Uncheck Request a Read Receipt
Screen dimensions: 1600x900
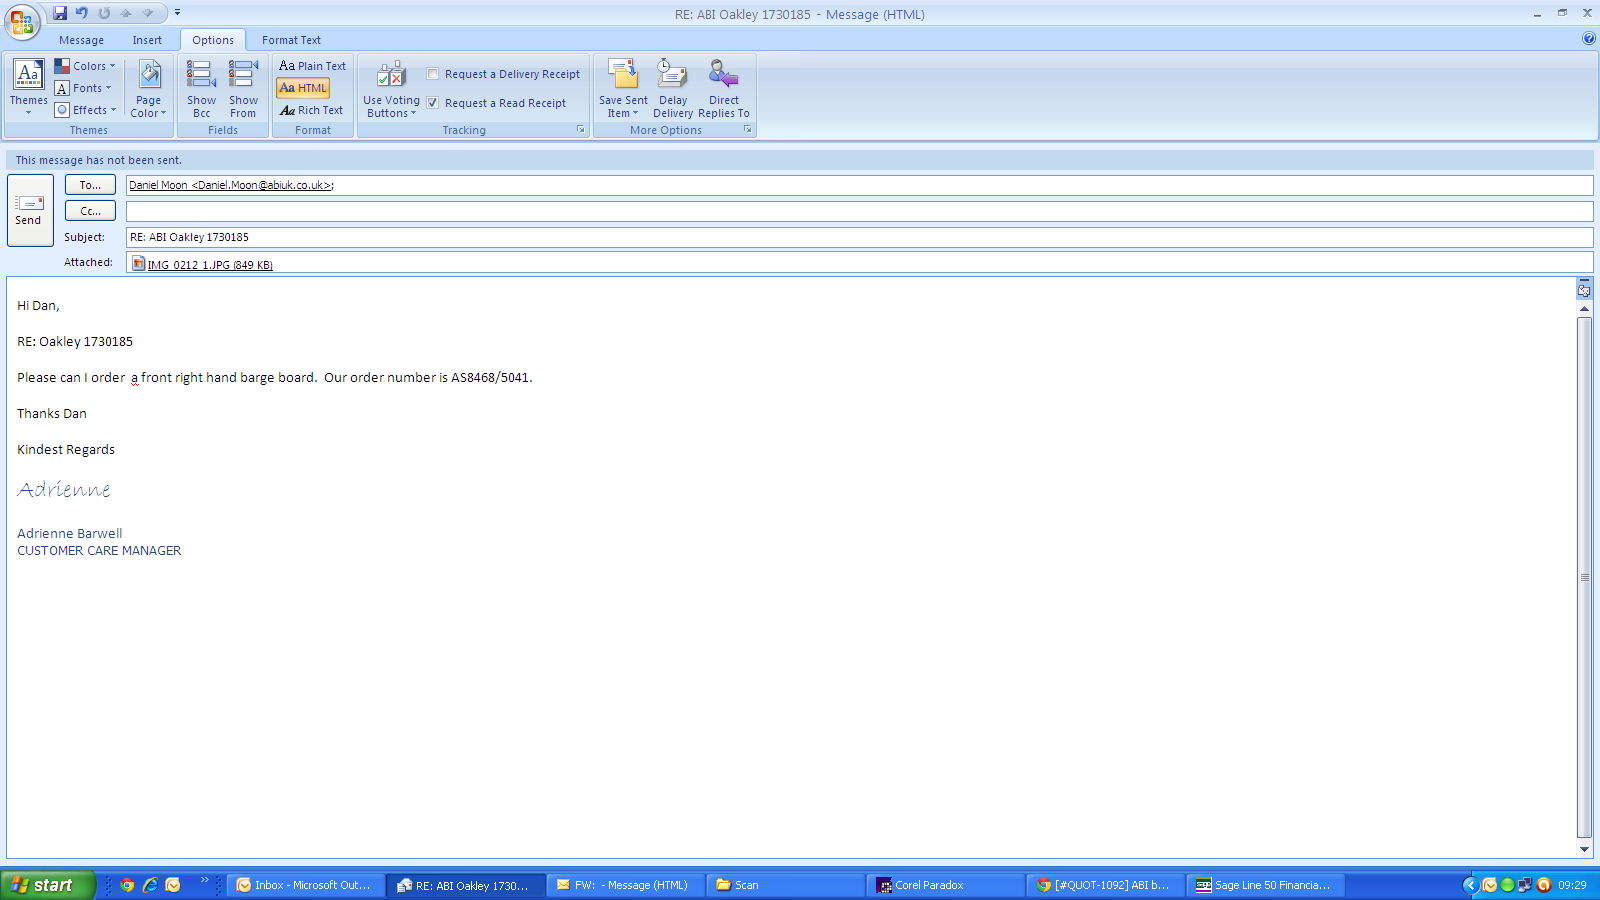click(x=433, y=103)
